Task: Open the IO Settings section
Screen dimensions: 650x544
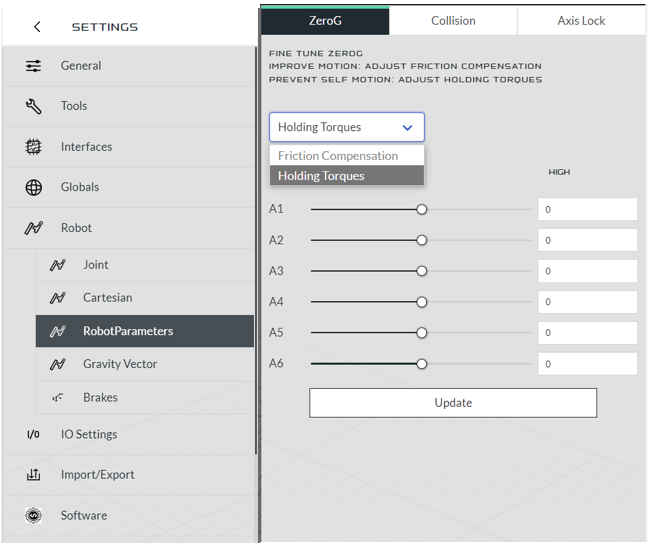Action: tap(88, 435)
